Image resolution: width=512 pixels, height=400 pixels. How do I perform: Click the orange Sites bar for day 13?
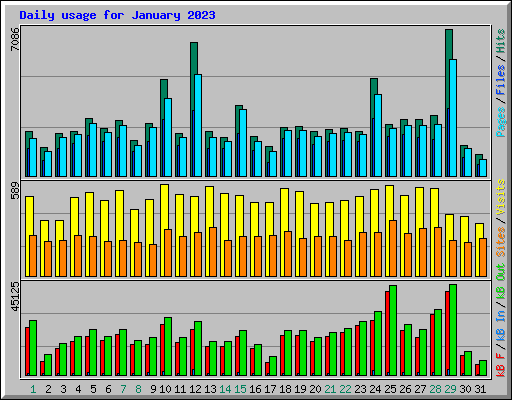(x=213, y=252)
